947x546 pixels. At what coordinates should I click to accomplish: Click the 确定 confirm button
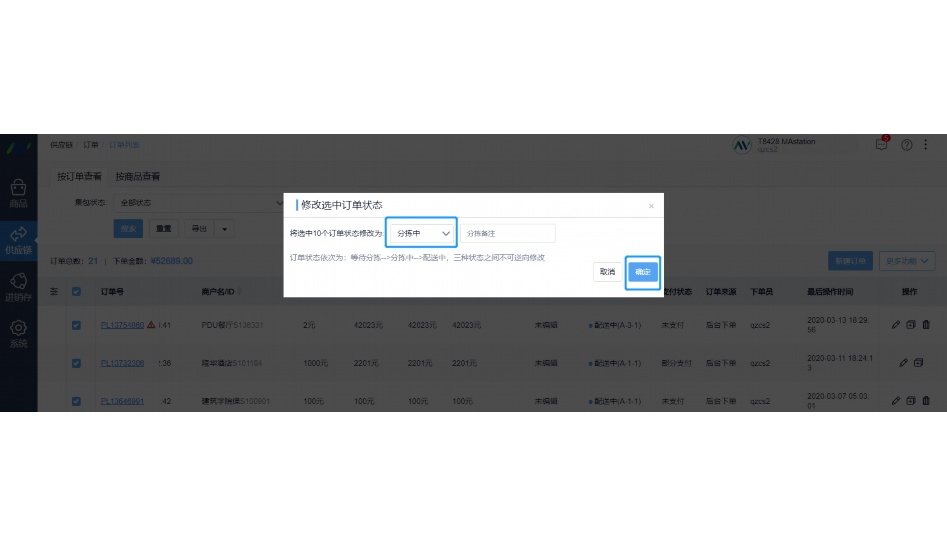pyautogui.click(x=643, y=272)
